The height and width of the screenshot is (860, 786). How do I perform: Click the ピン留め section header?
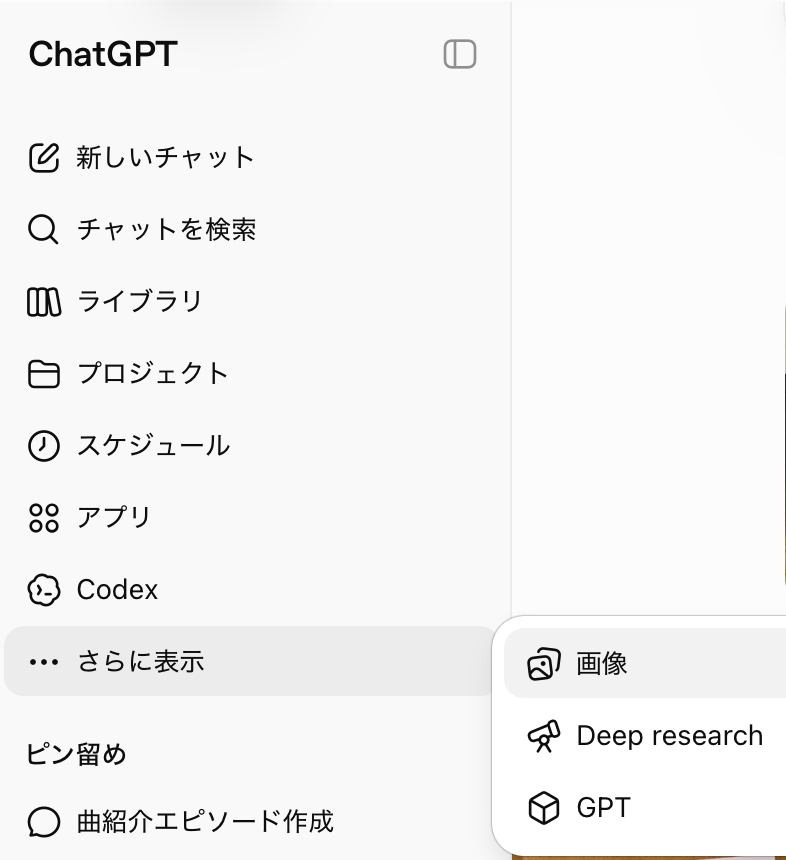[76, 754]
